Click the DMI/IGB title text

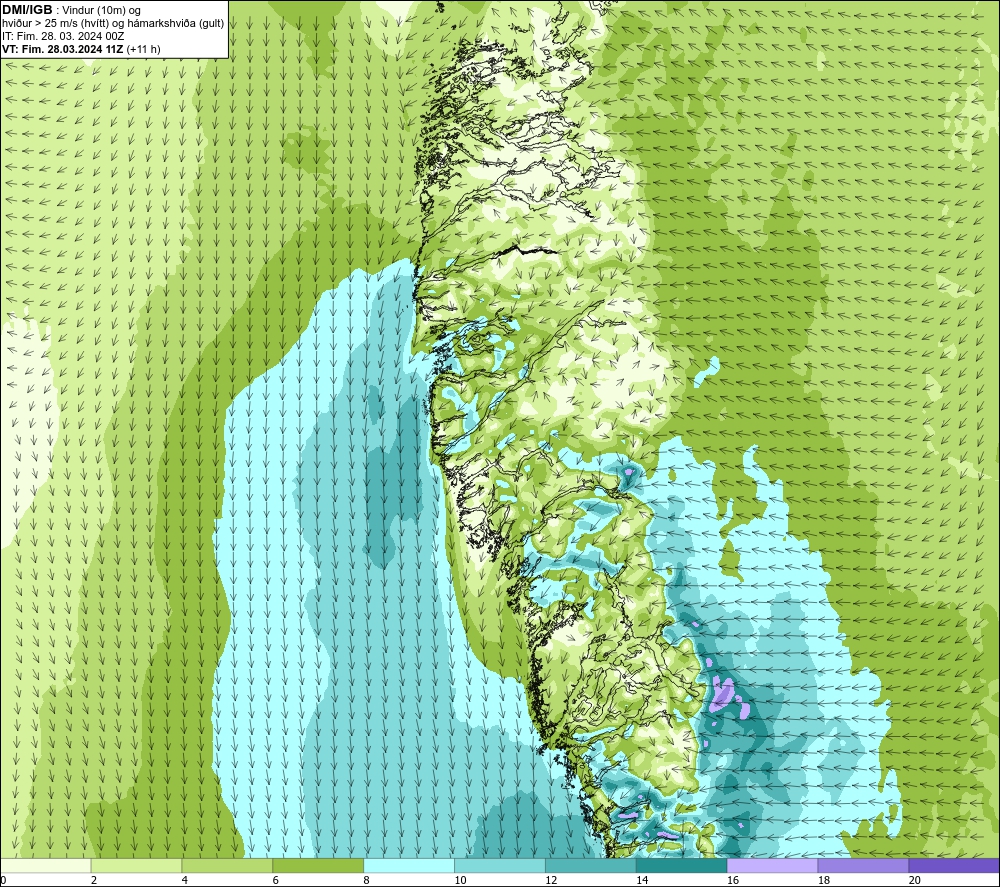point(27,10)
